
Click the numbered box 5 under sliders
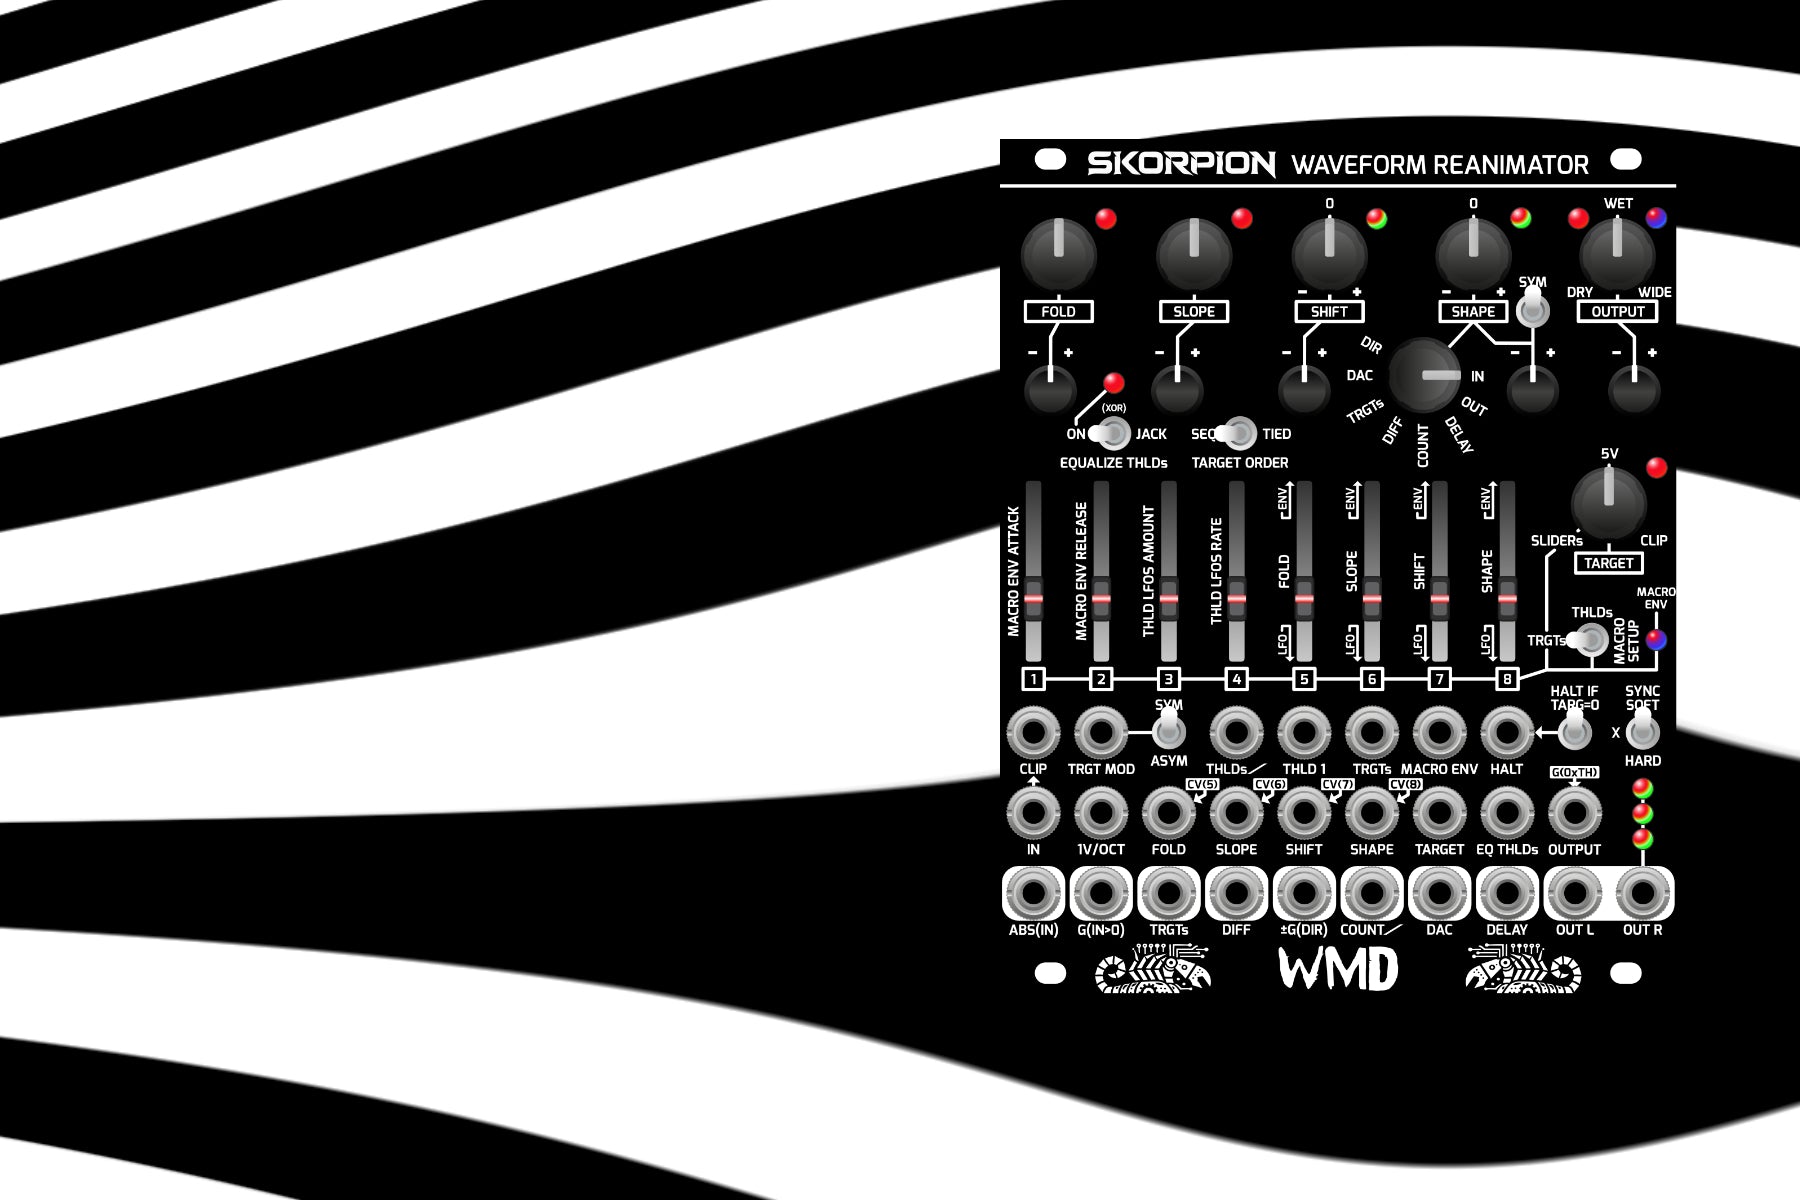1304,679
